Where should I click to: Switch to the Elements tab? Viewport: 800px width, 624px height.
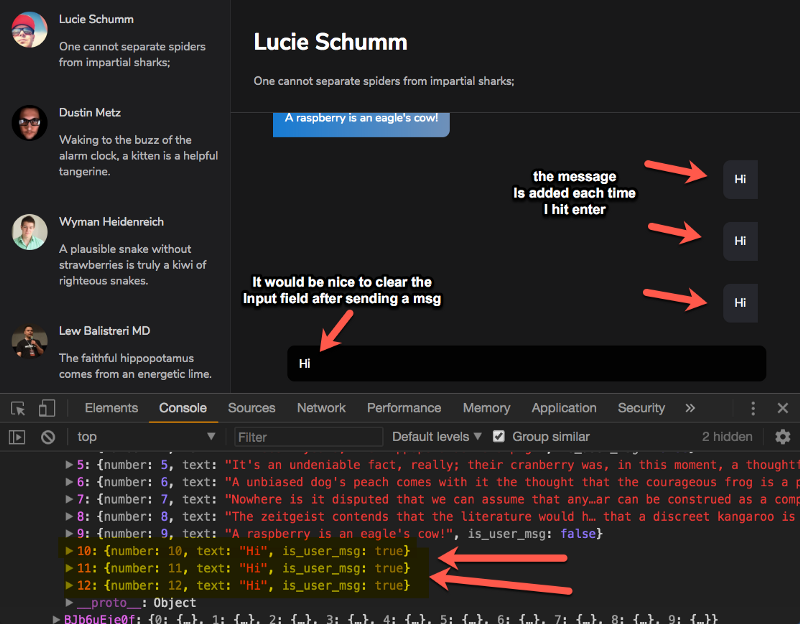click(x=111, y=408)
